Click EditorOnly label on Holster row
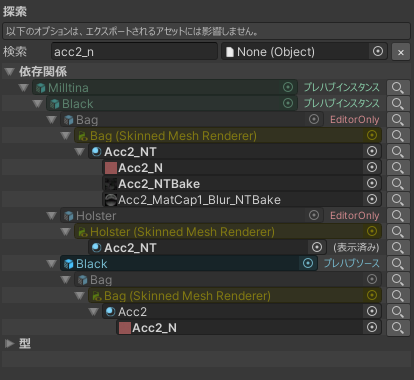 click(355, 216)
